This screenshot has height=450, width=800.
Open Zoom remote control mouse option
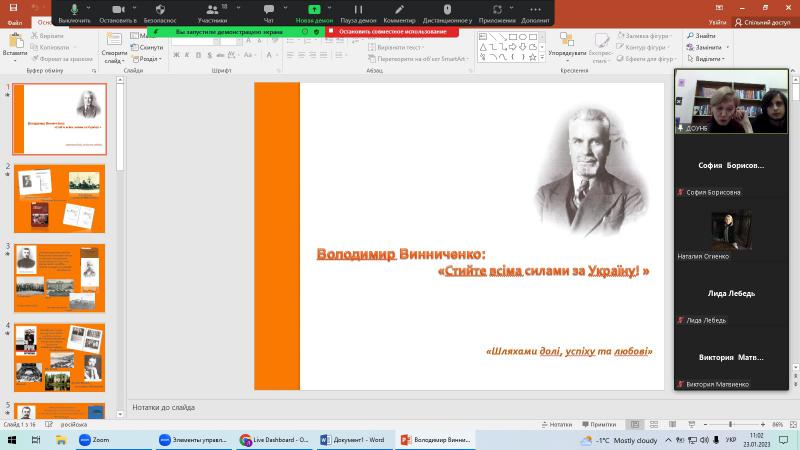(447, 13)
